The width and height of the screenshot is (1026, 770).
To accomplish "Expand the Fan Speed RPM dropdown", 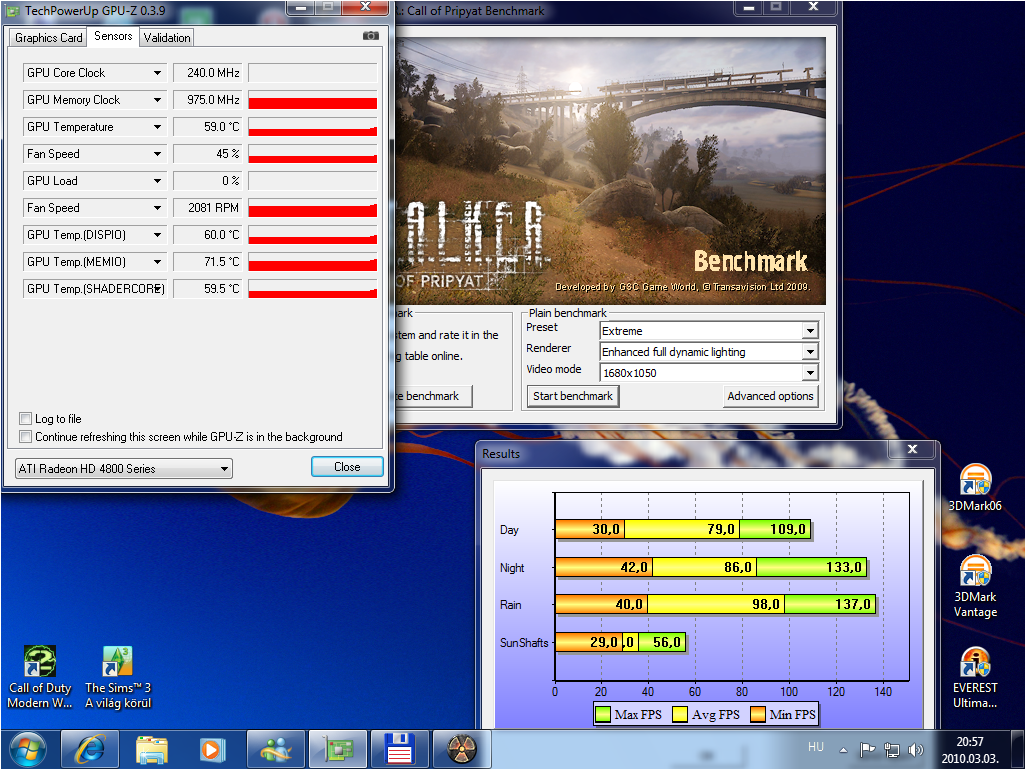I will pos(157,207).
